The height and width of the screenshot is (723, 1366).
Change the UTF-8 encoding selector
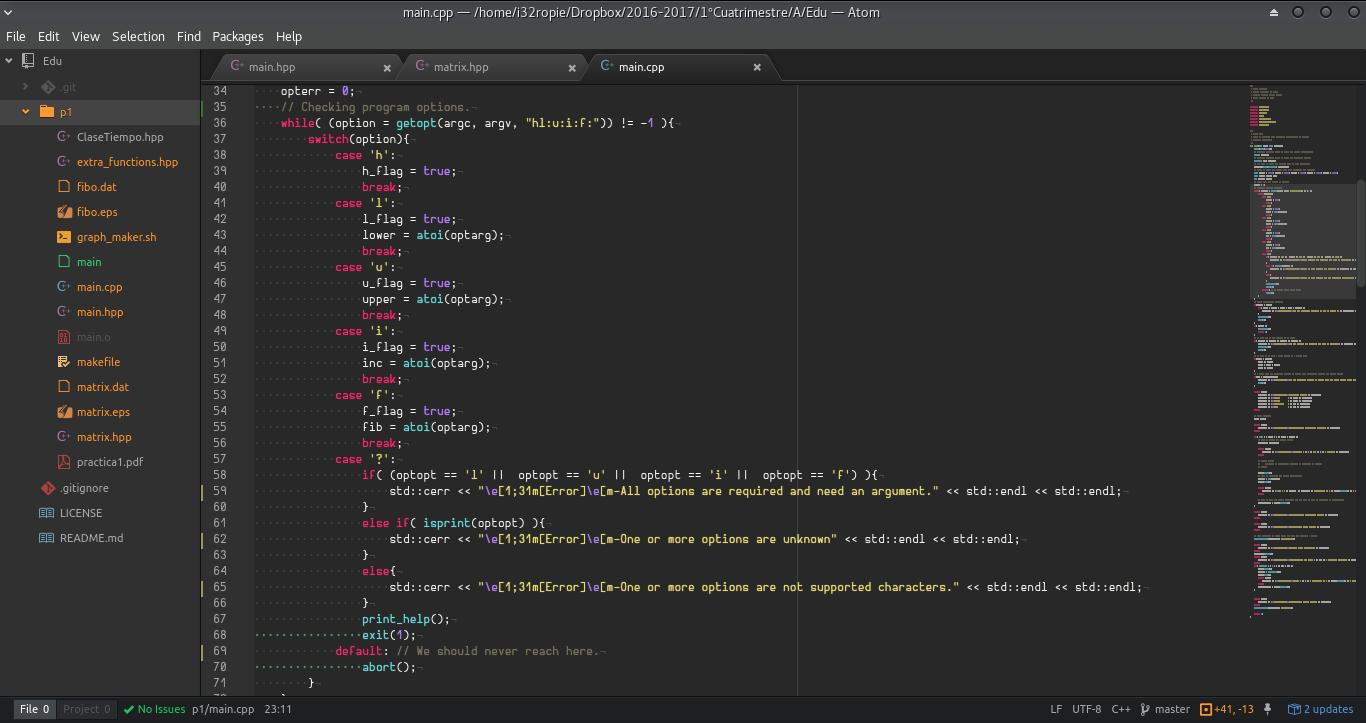(x=1086, y=709)
